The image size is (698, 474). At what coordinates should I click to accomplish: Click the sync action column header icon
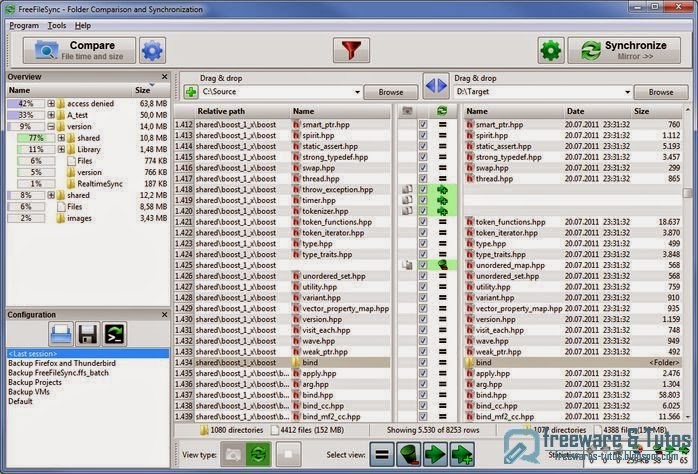(442, 111)
